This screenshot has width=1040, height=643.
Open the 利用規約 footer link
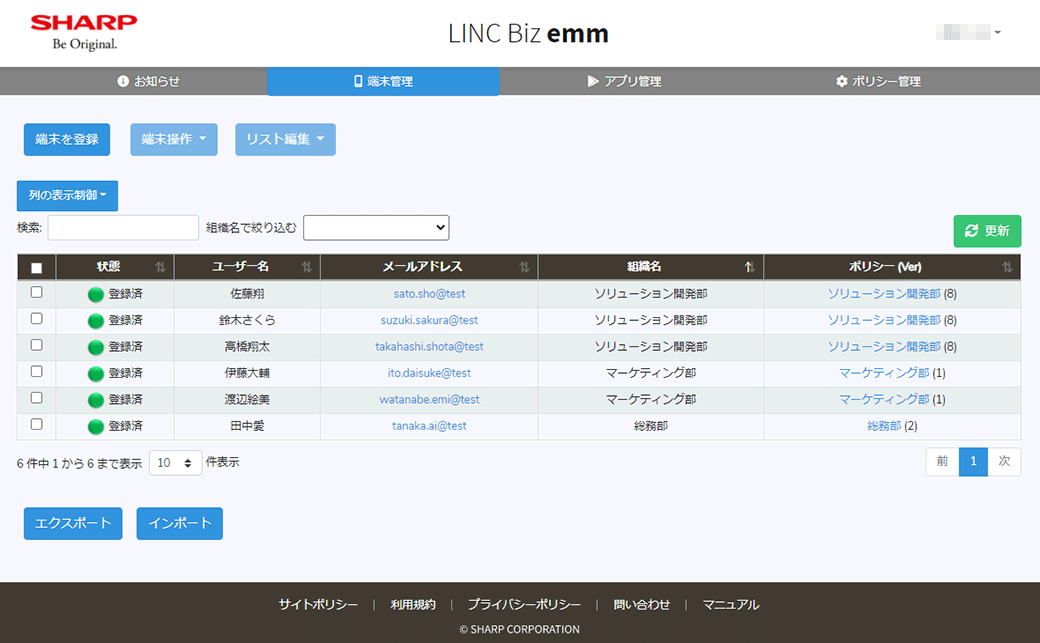(x=413, y=605)
